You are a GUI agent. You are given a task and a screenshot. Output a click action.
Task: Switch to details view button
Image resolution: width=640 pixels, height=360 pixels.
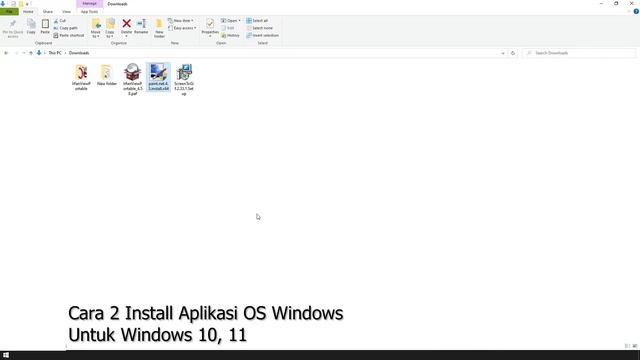point(627,346)
